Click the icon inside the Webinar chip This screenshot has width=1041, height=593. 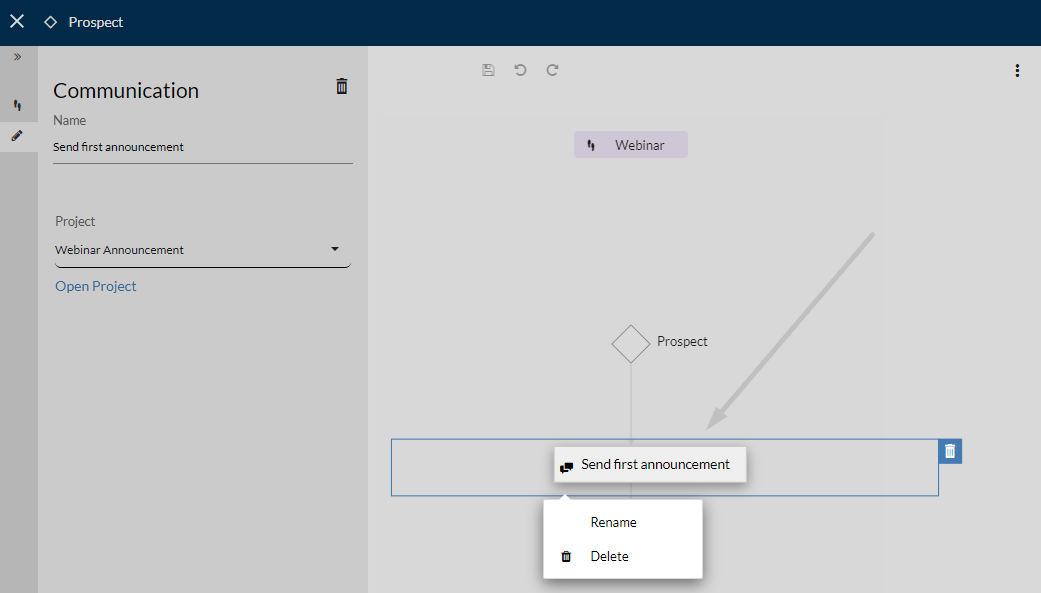point(591,145)
